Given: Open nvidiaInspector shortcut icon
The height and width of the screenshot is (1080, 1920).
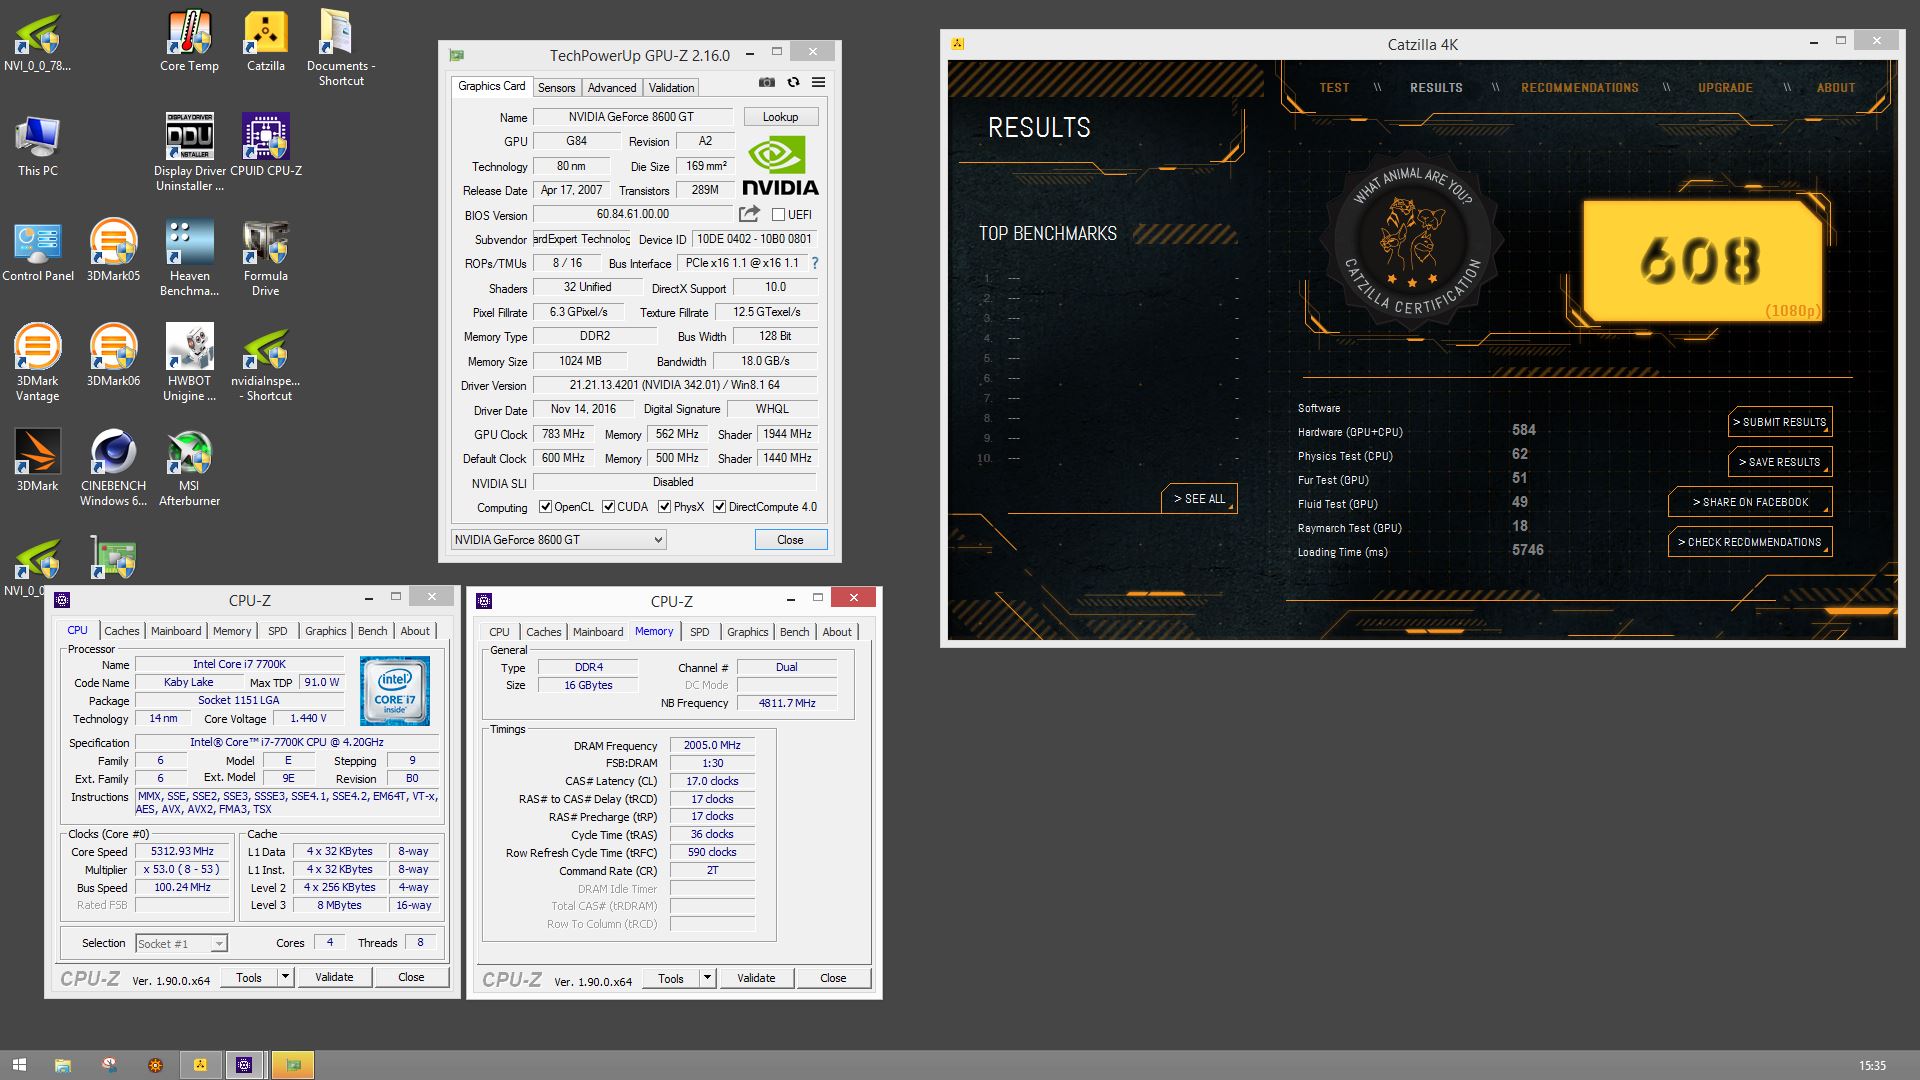Looking at the screenshot, I should click(266, 363).
